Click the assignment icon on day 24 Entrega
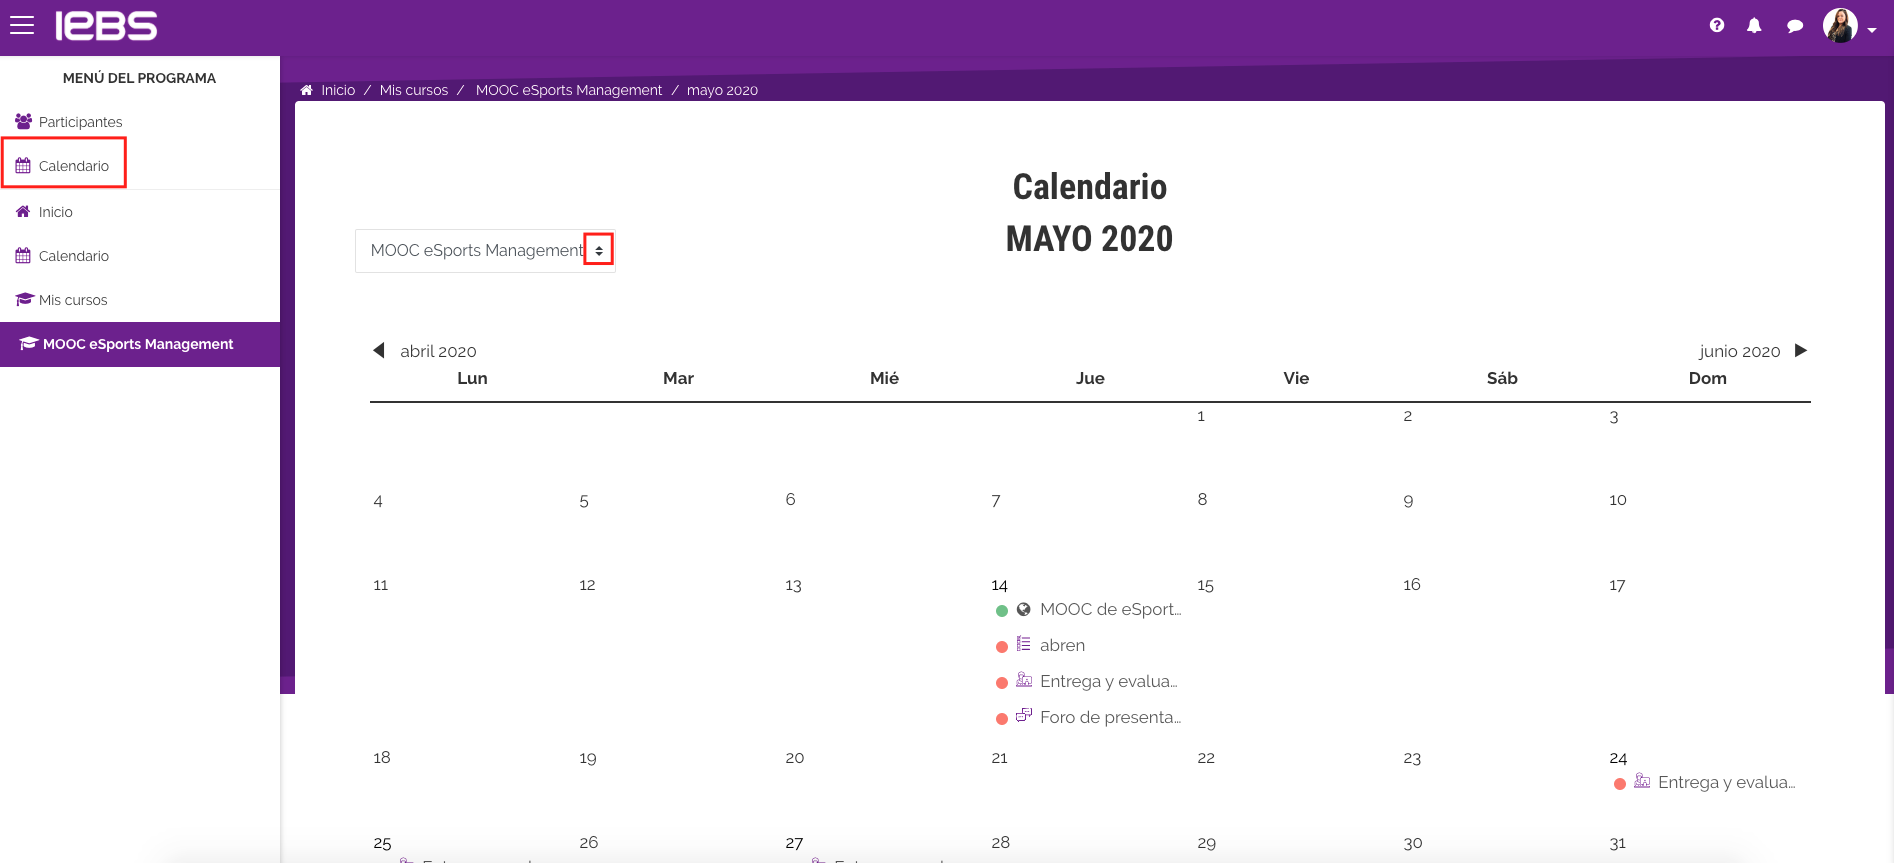Screen dimensions: 1894x863 point(1642,780)
